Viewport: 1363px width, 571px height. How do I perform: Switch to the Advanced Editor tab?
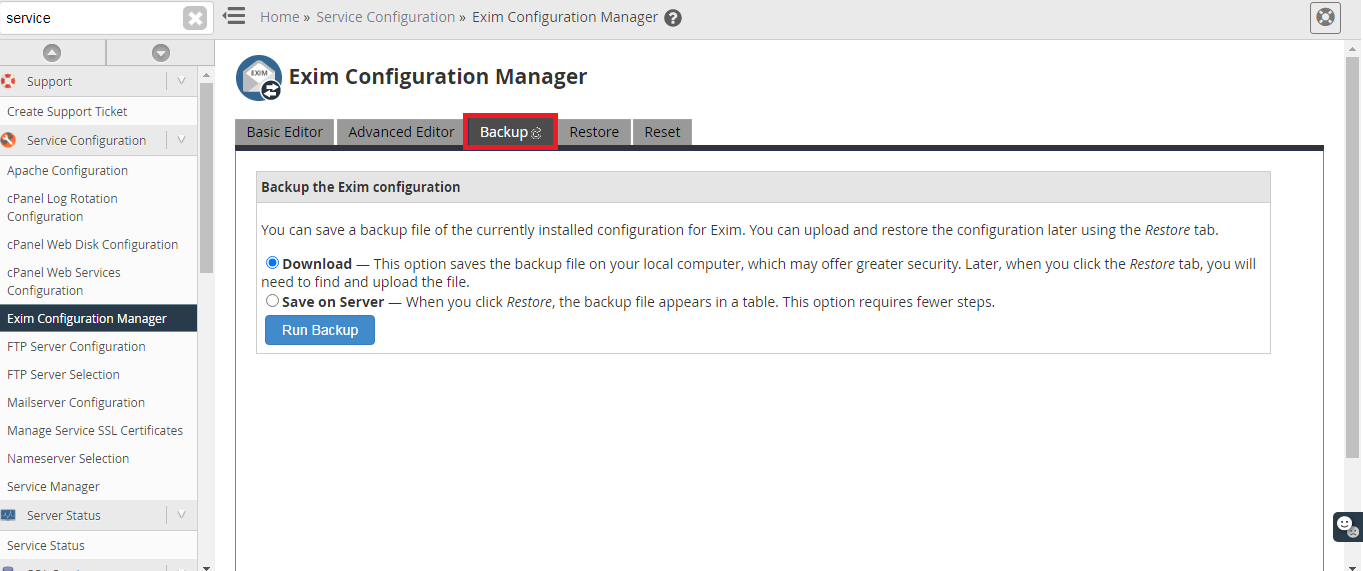point(401,132)
